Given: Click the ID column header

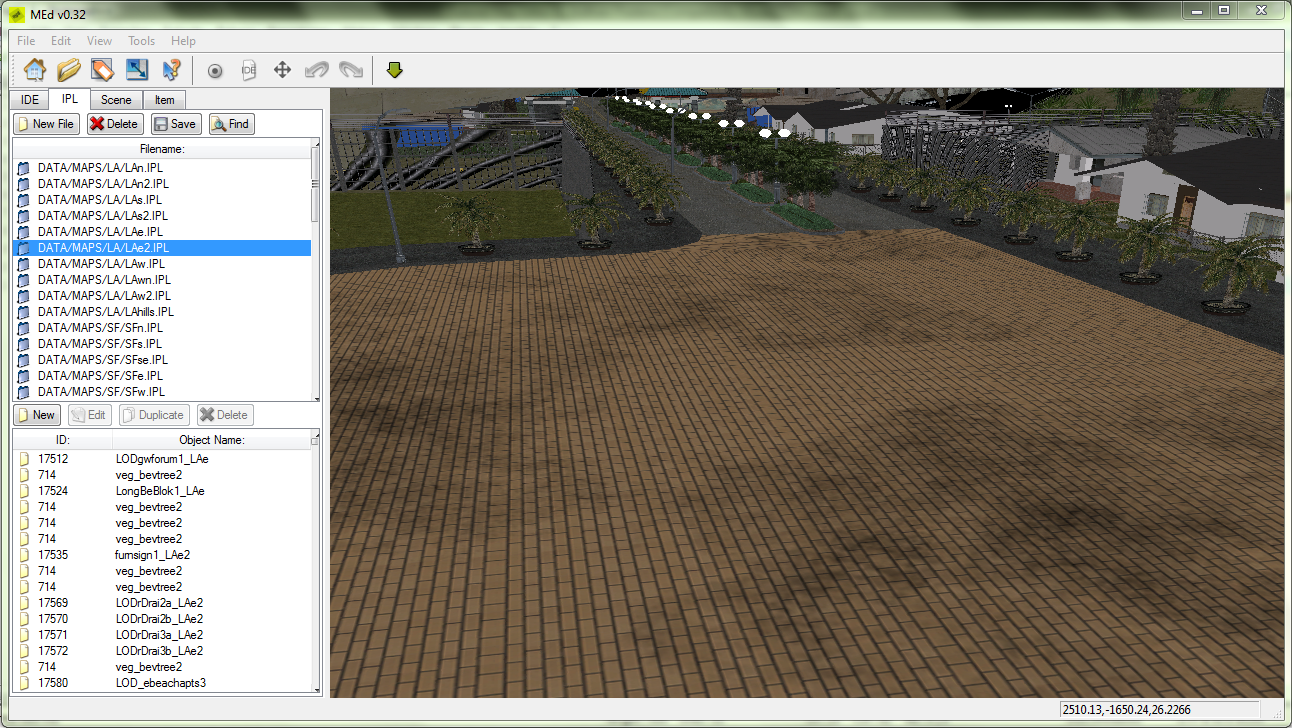Looking at the screenshot, I should coord(62,440).
